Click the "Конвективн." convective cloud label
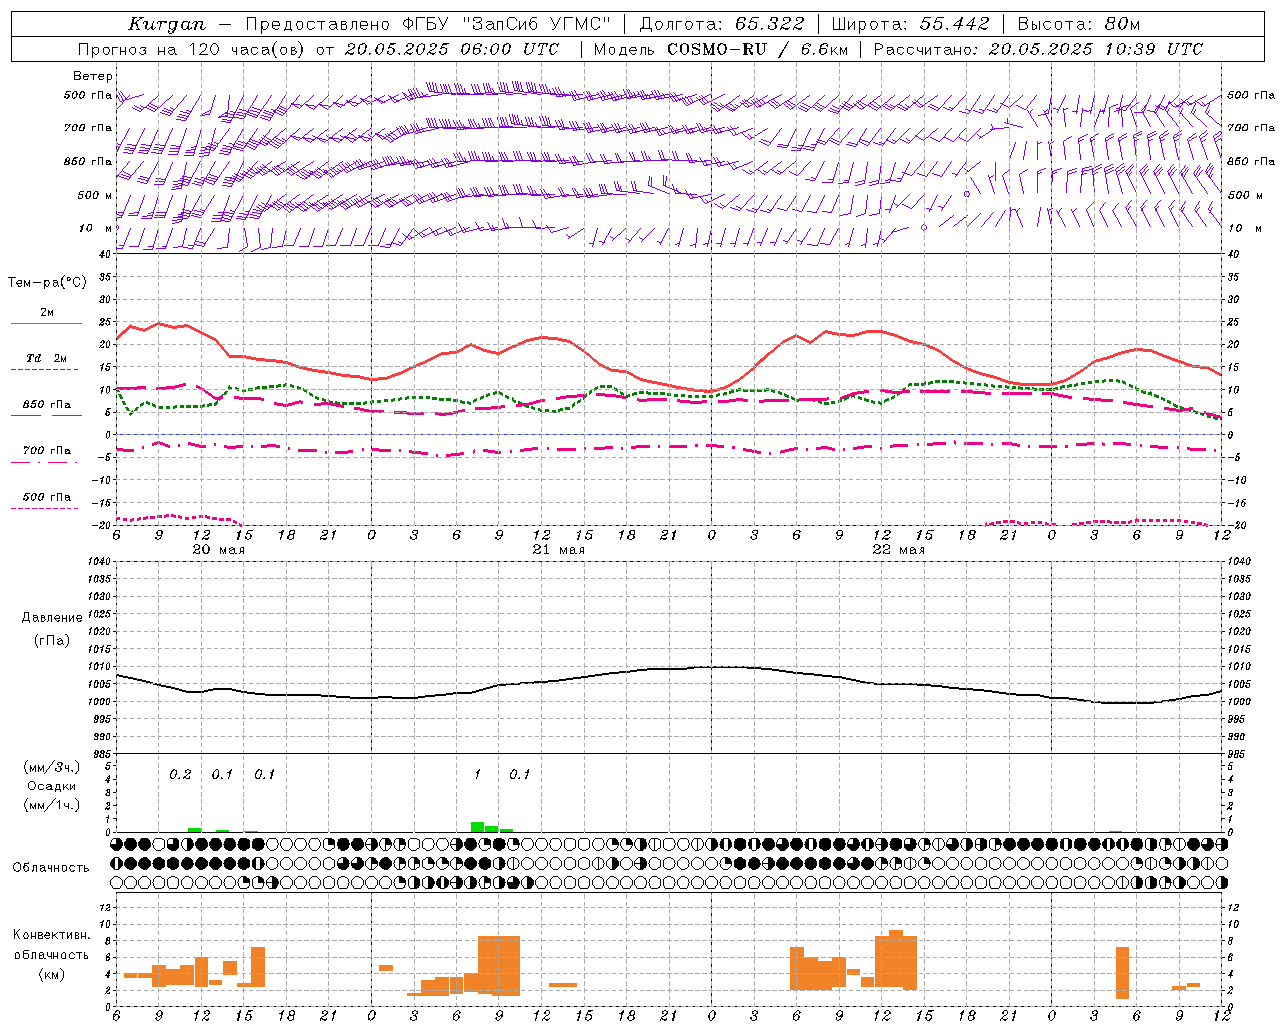 51,935
